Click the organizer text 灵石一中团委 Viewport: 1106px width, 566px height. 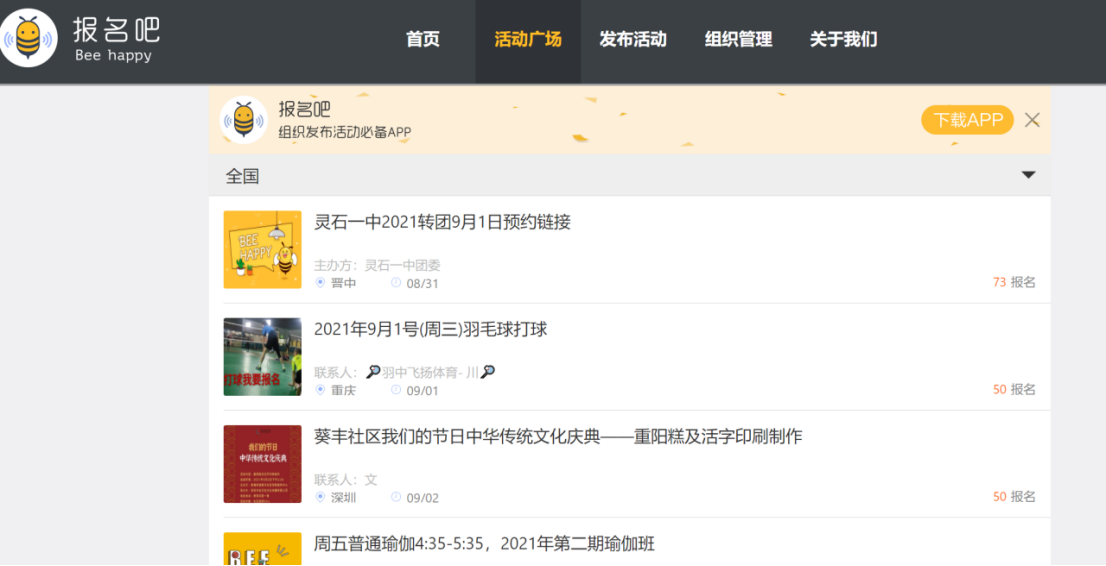point(402,266)
